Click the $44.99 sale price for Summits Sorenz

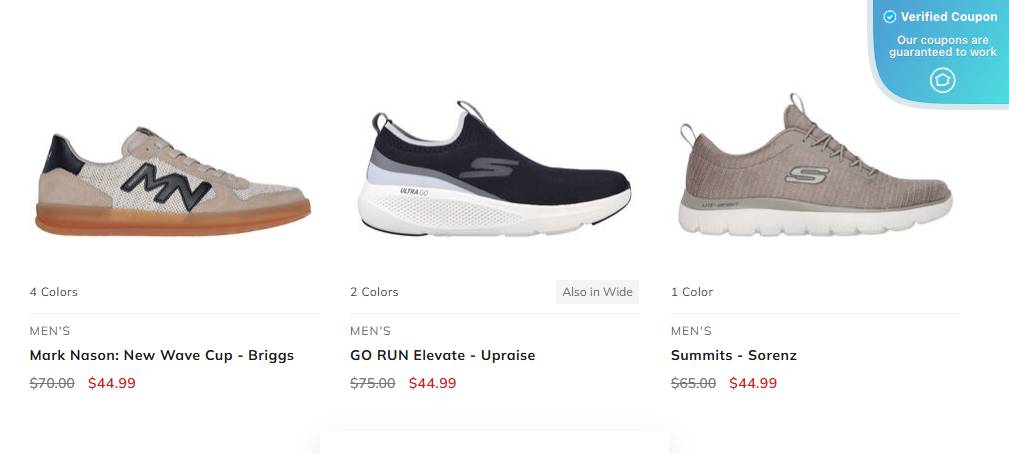(753, 383)
